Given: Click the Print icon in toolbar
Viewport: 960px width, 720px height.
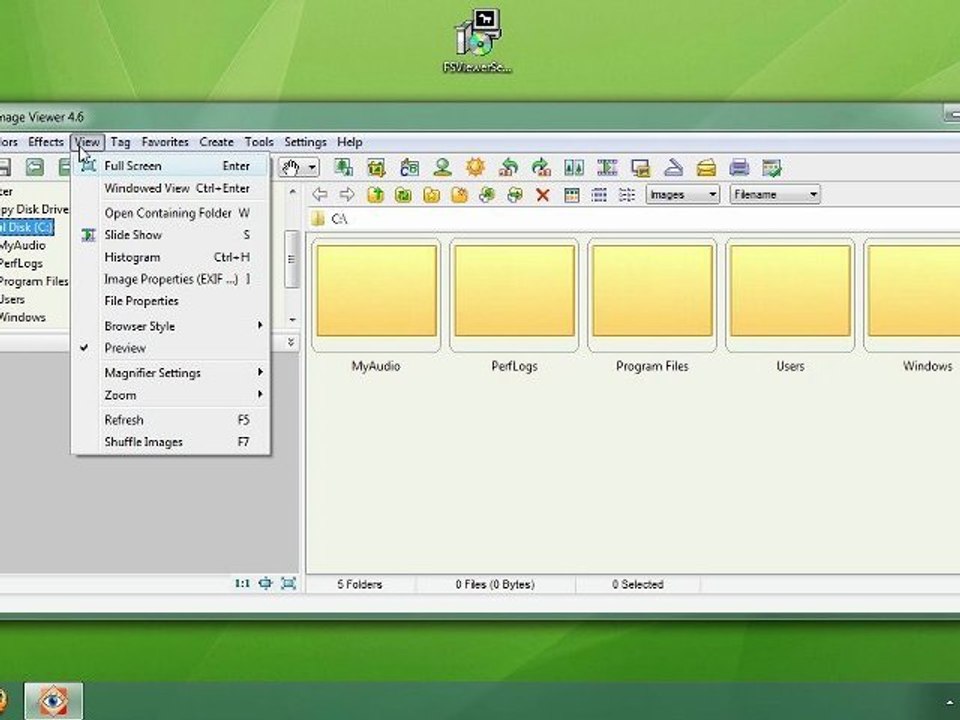Looking at the screenshot, I should tap(739, 167).
